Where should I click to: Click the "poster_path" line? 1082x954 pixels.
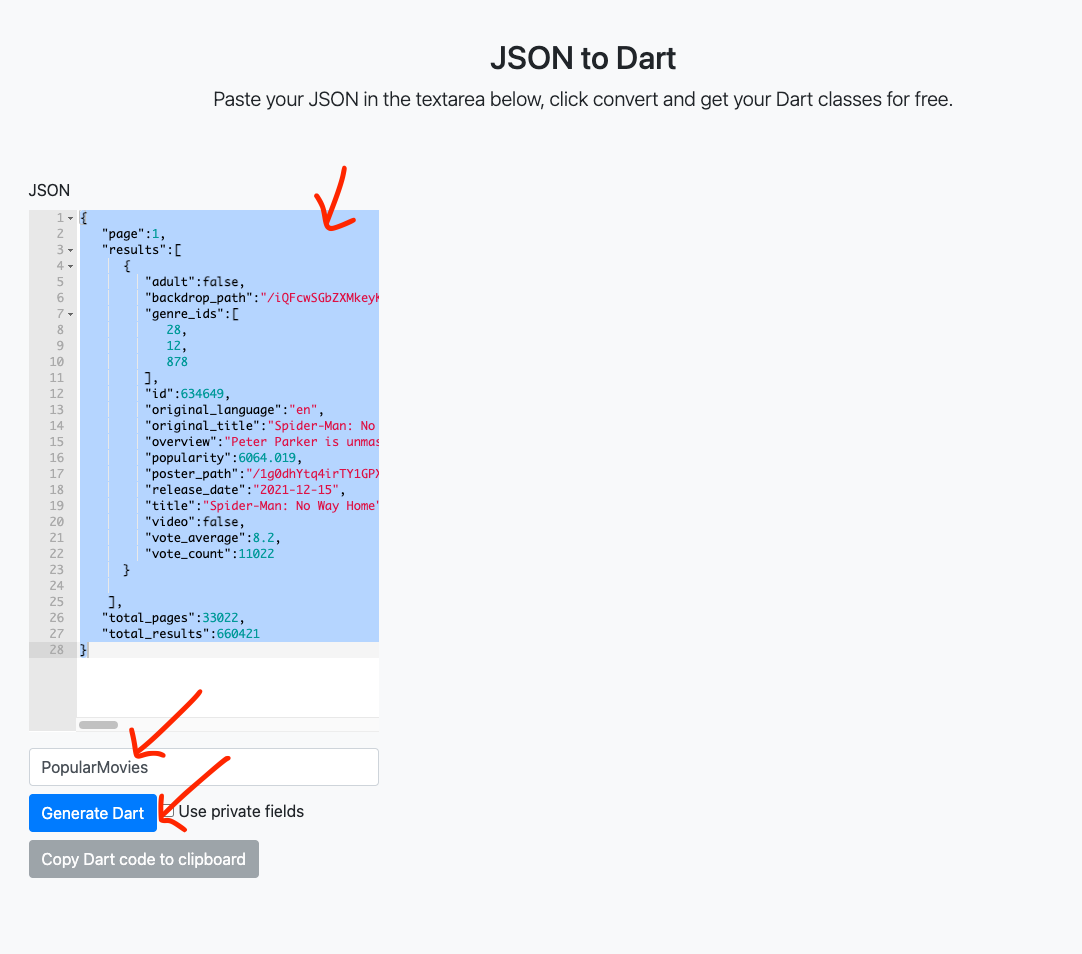tap(262, 473)
